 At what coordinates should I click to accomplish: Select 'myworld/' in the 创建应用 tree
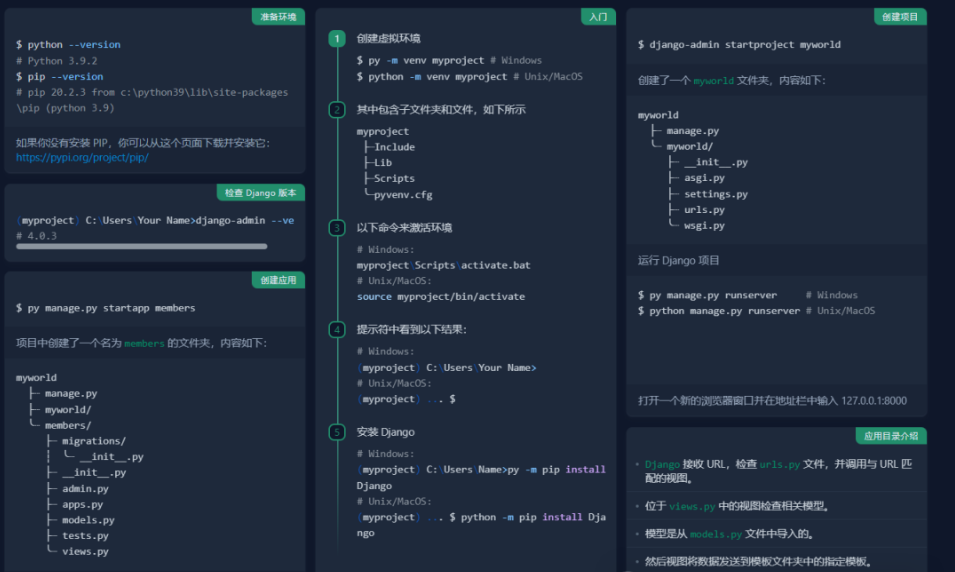point(68,409)
